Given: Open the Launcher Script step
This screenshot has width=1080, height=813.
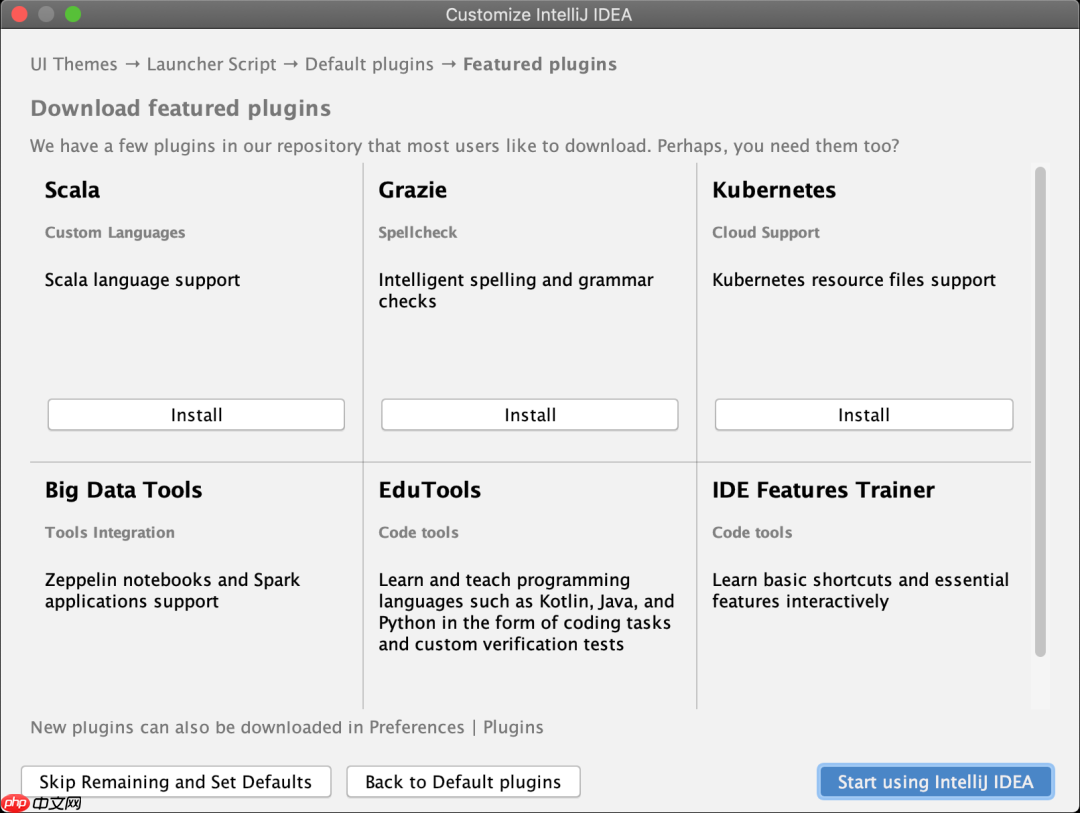Looking at the screenshot, I should point(211,63).
